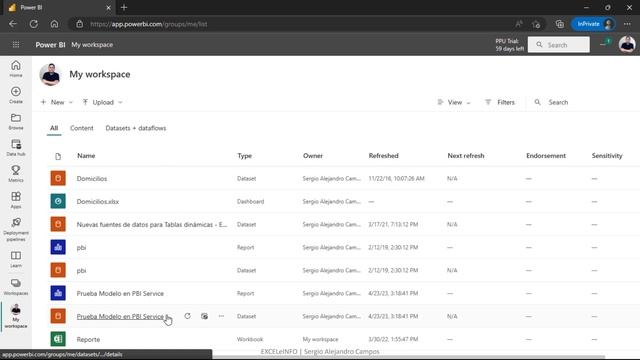Open Prueba Modelo en PBI Service dataset

[x=120, y=316]
